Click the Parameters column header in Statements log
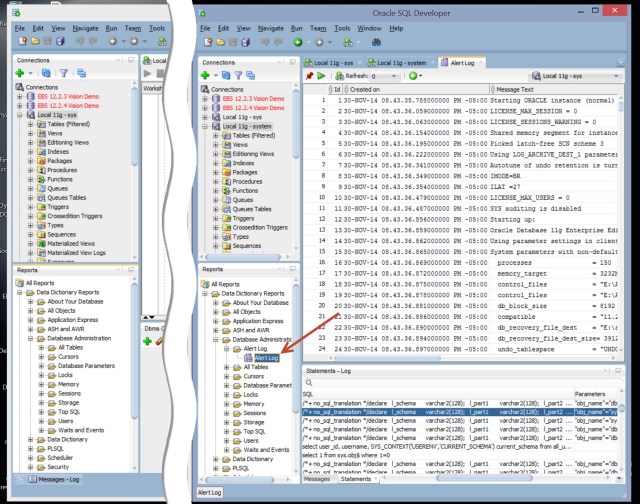The height and width of the screenshot is (504, 640). 596,394
